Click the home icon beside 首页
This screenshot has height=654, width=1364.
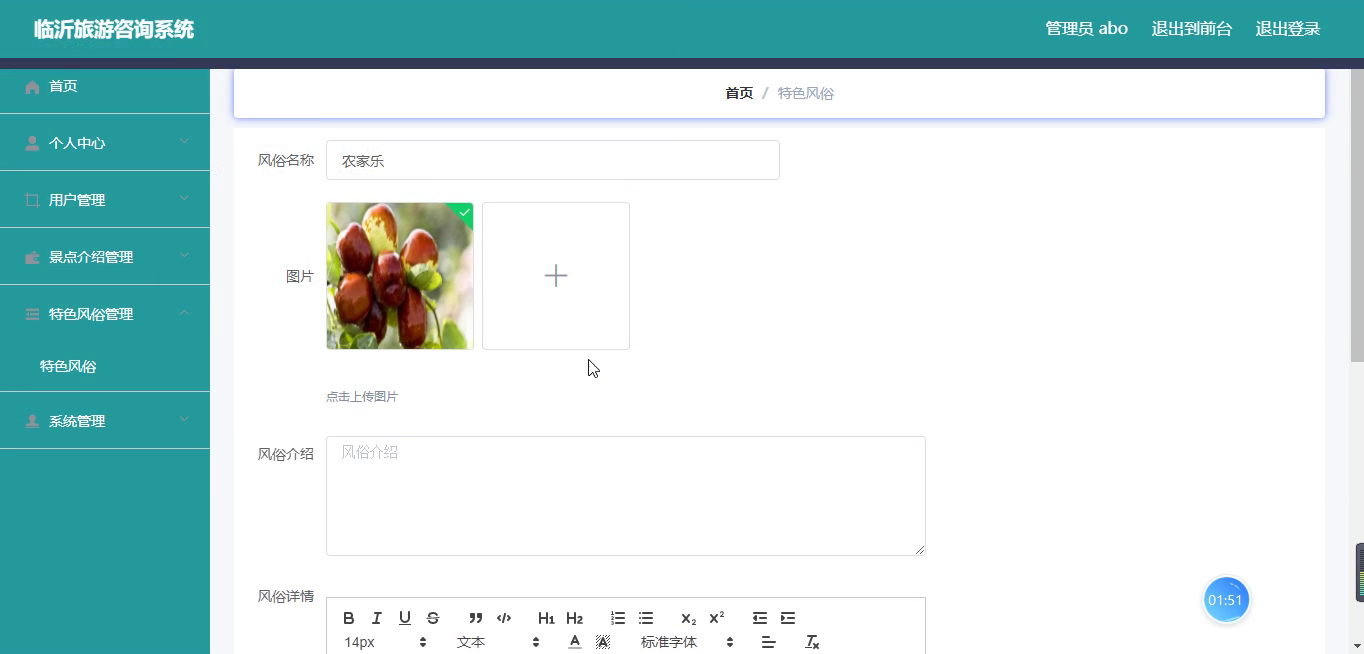[32, 87]
